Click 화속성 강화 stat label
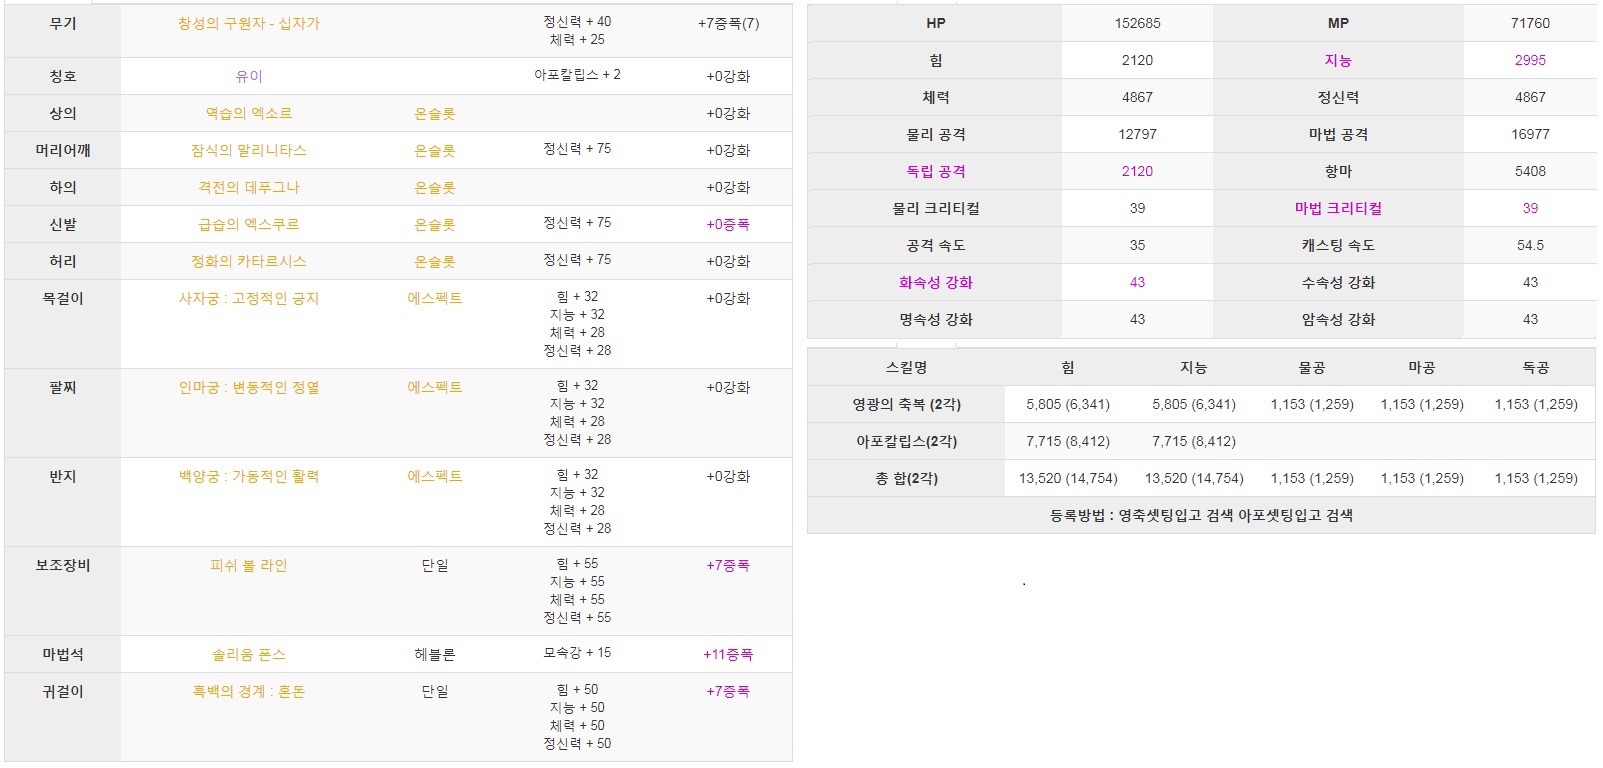Image resolution: width=1603 pixels, height=768 pixels. [x=936, y=282]
